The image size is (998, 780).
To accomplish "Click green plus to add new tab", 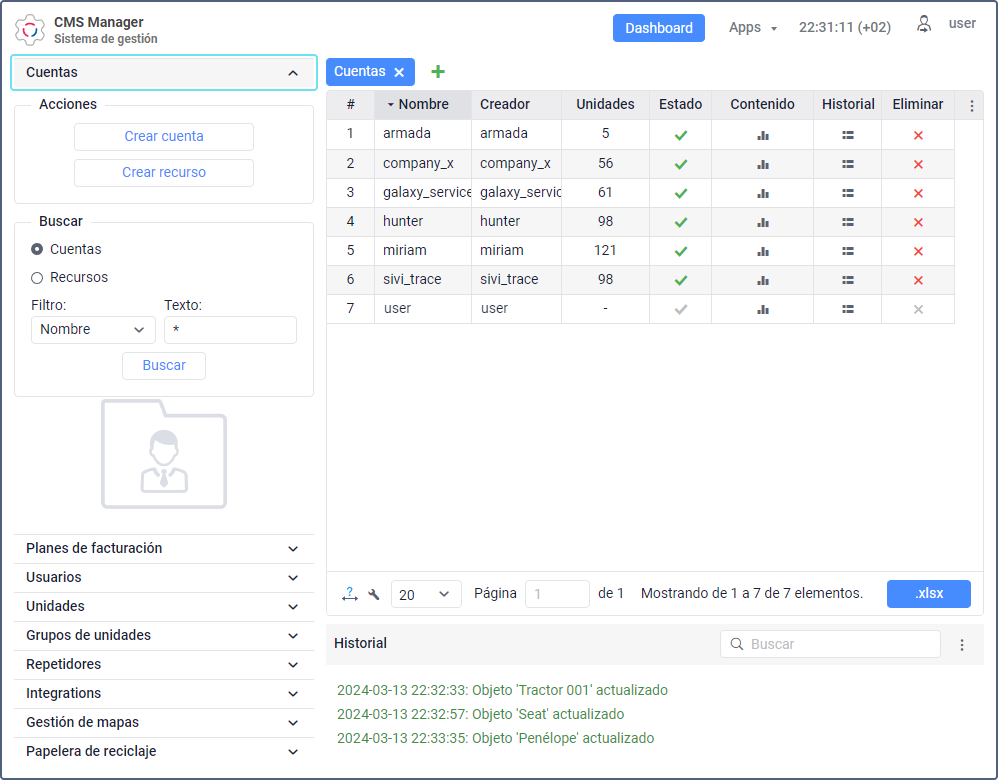I will 437,72.
